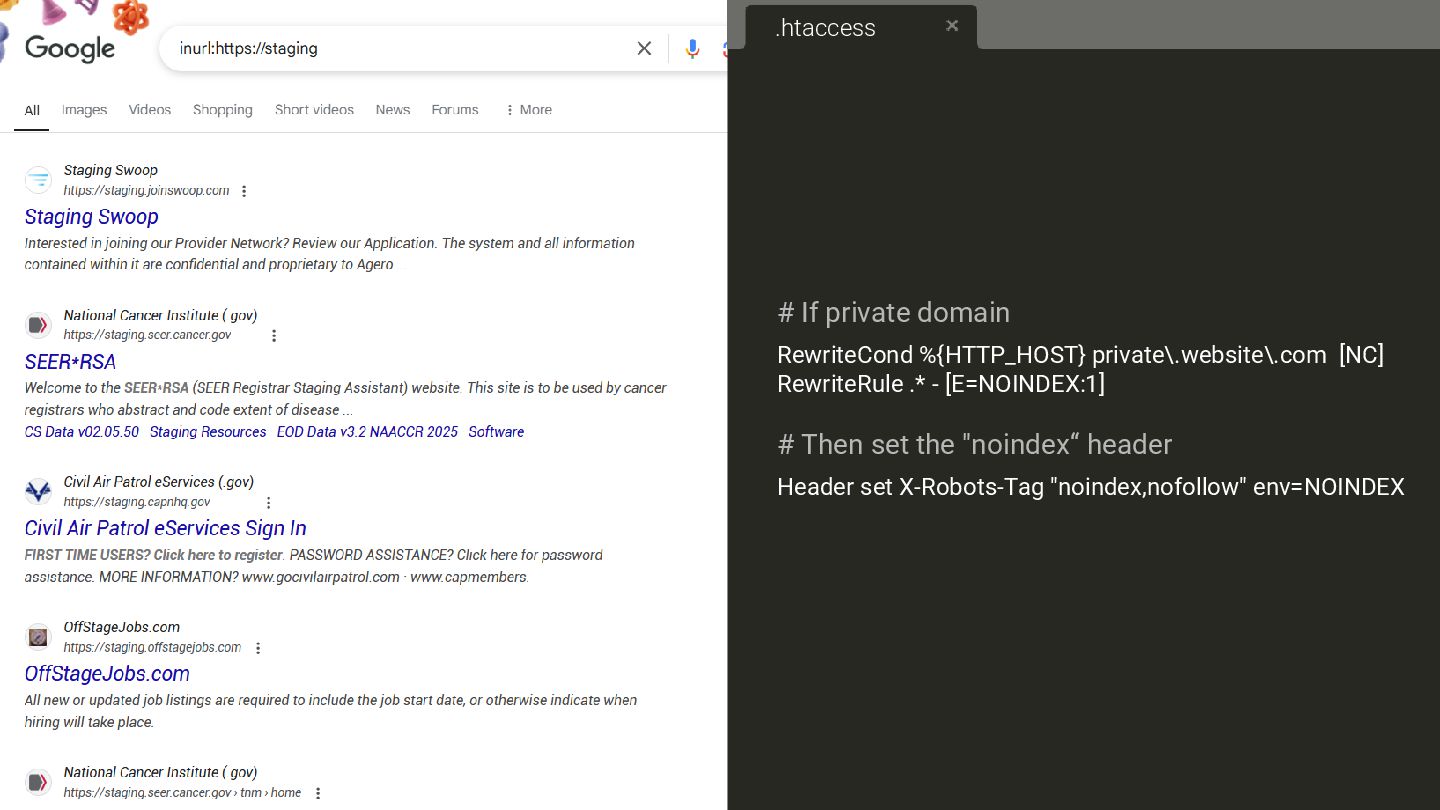
Task: Click the National Cancer Institute site name above SEER*RSA
Action: tap(160, 315)
